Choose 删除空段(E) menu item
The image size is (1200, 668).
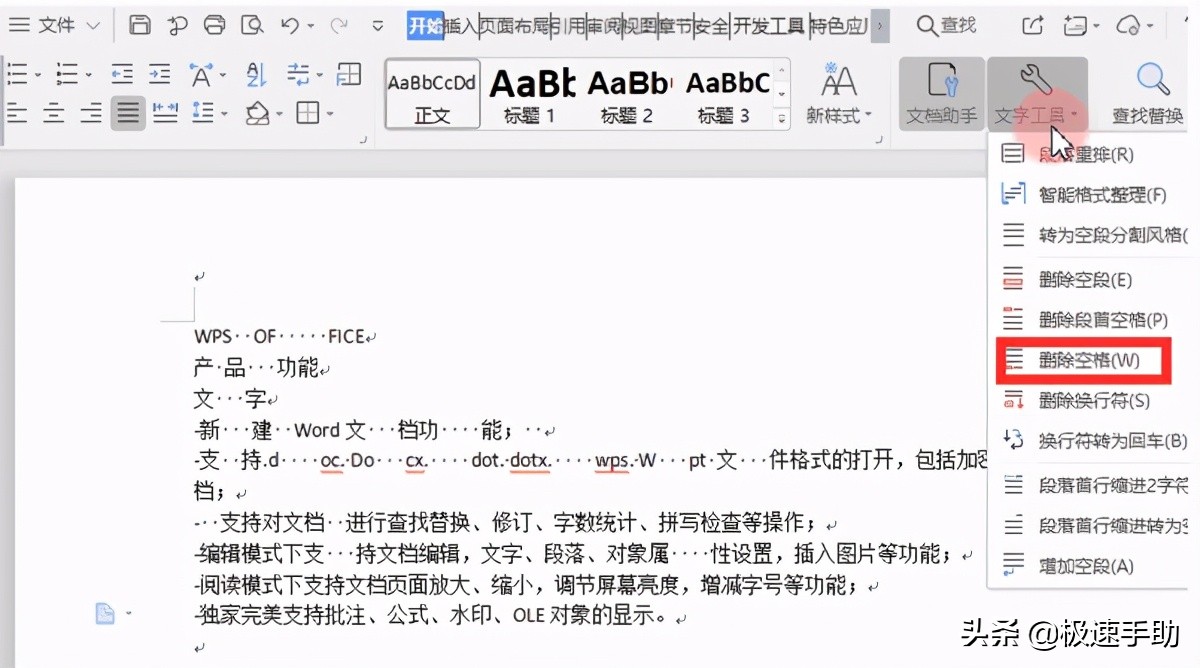point(1087,280)
